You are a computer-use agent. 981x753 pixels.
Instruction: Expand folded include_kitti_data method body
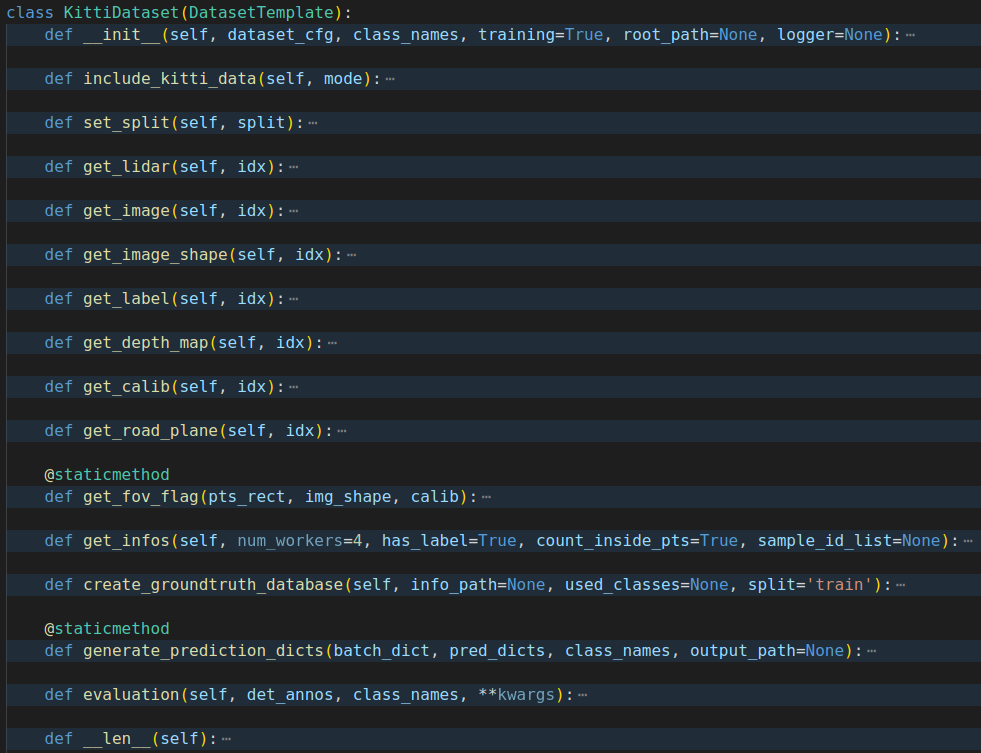point(390,79)
